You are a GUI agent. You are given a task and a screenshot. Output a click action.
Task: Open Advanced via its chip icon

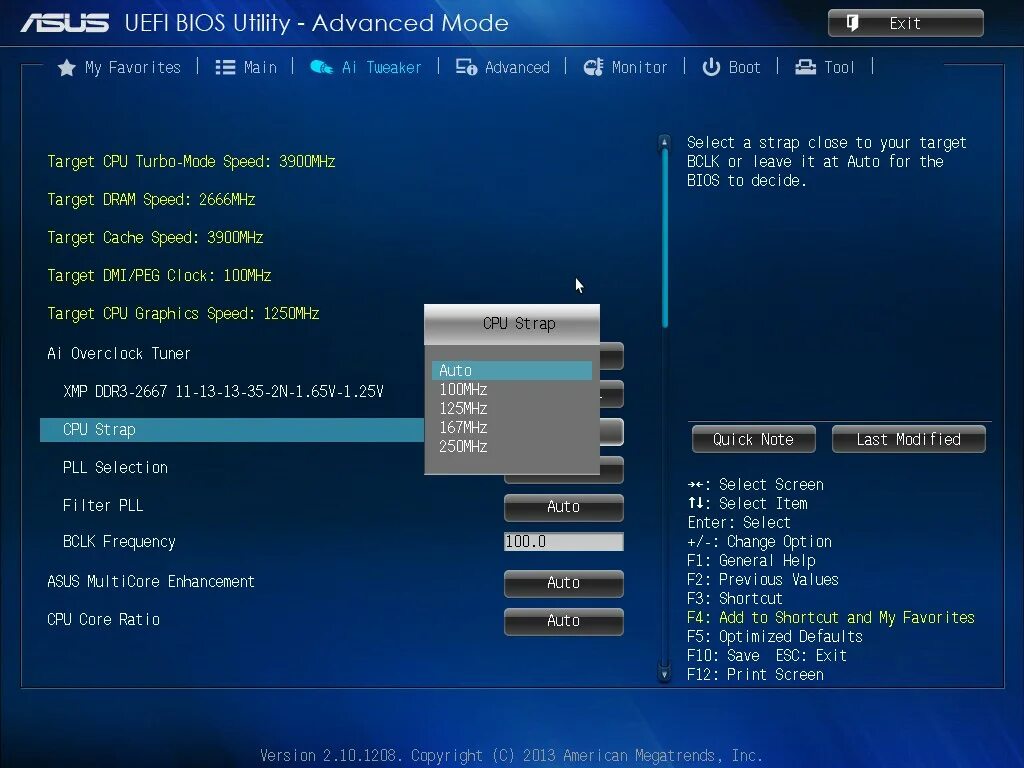tap(464, 67)
